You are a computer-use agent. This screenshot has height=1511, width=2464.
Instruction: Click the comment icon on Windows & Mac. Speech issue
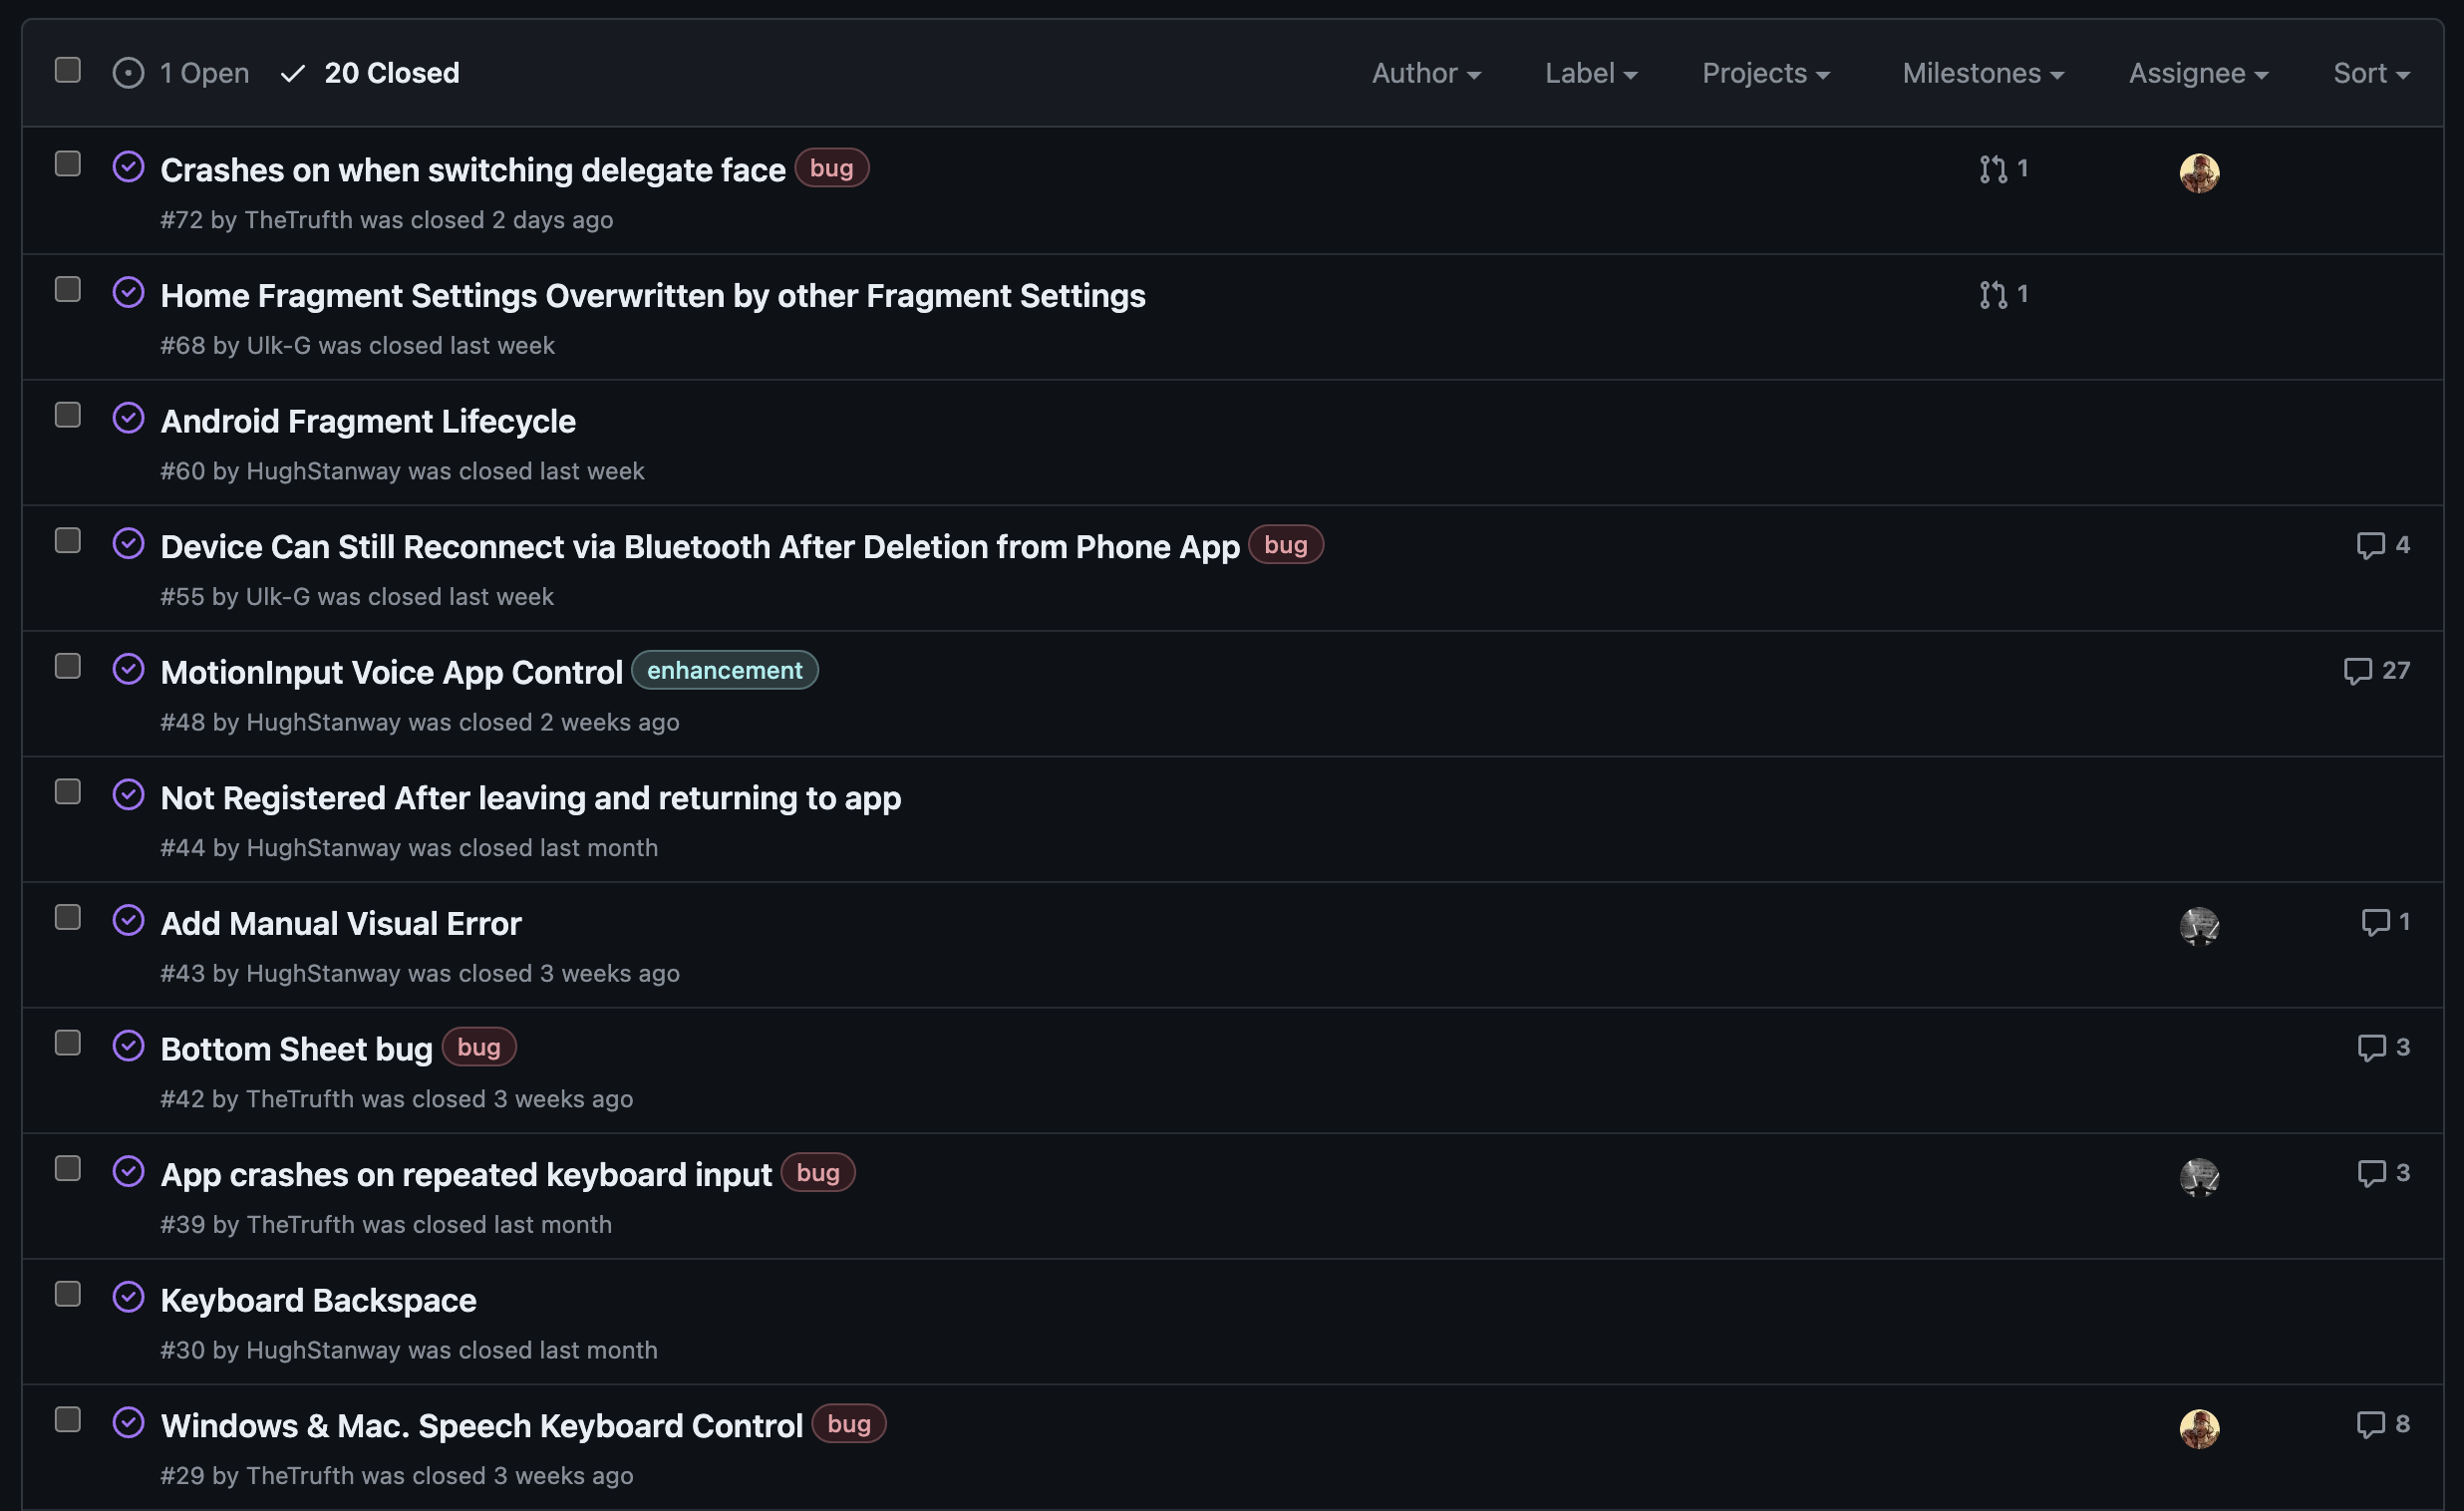click(2370, 1424)
